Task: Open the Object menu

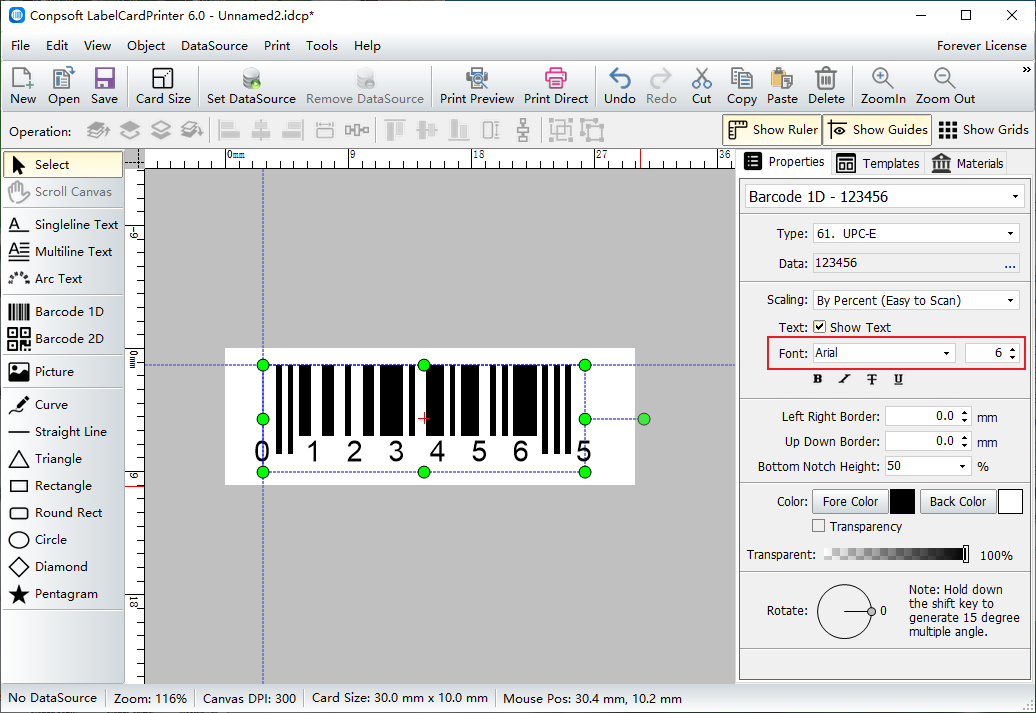Action: (x=146, y=46)
